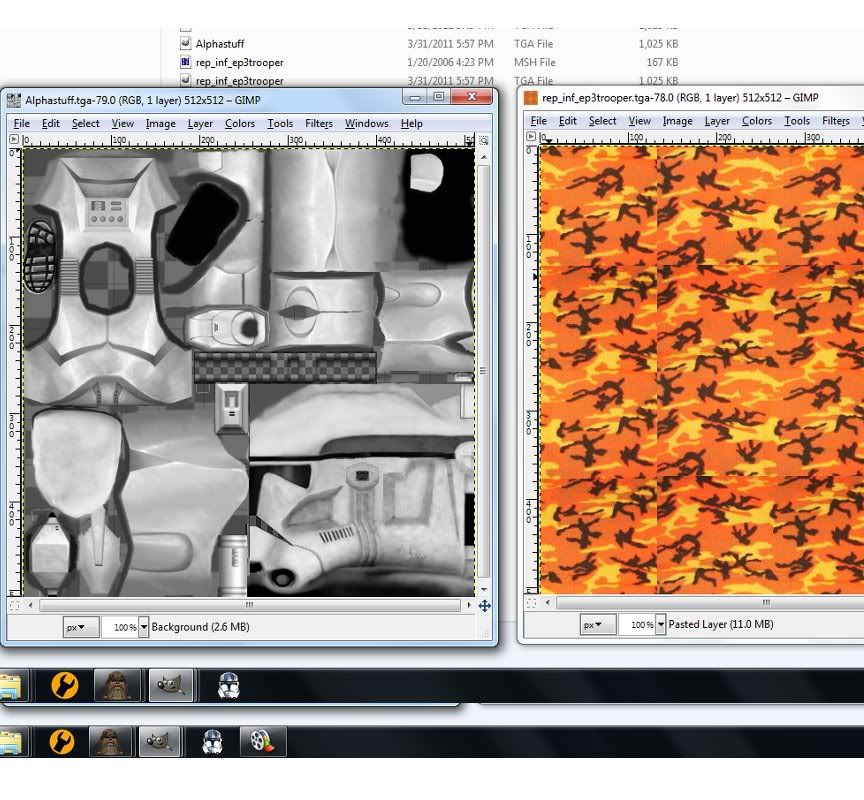Toggle zoom-on-resize icon in the Alphastuff window
The image size is (864, 800).
pos(484,140)
